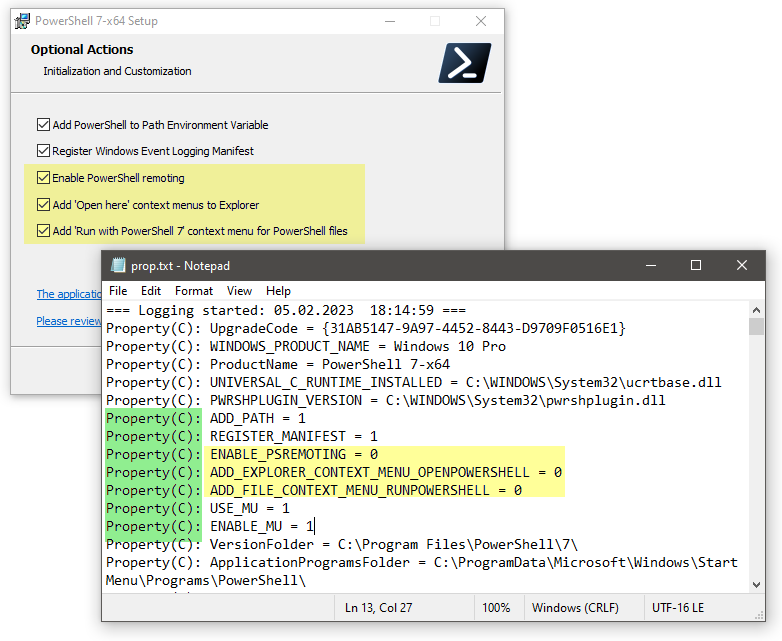This screenshot has height=641, width=782.
Task: Click the PowerShell logo in the setup header
Action: tap(465, 63)
